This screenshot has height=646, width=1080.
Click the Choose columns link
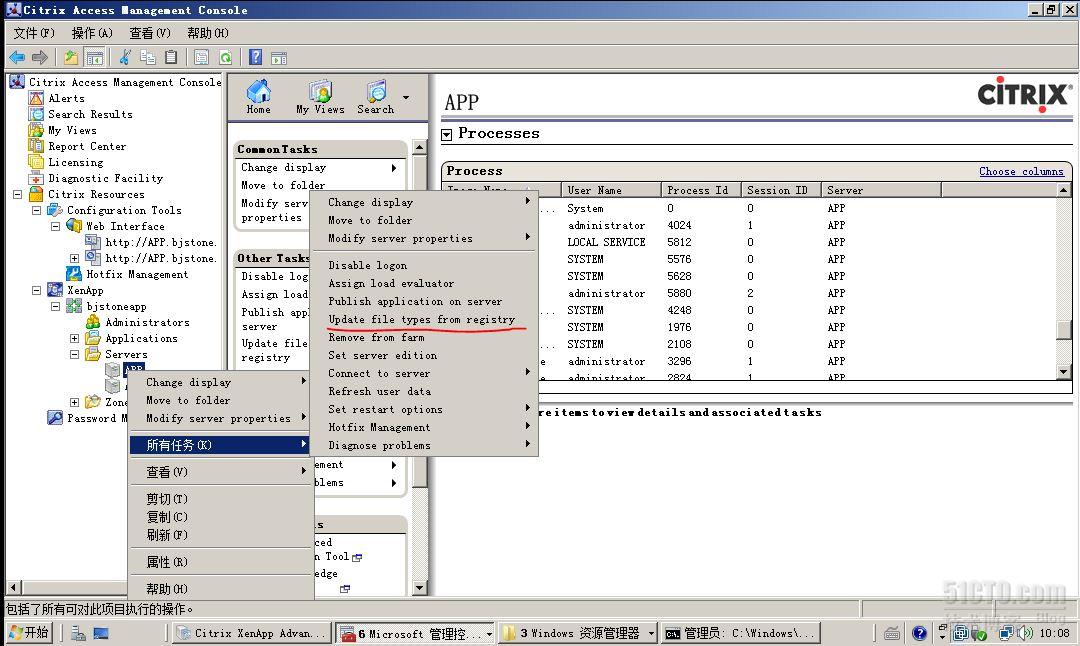pyautogui.click(x=1021, y=171)
